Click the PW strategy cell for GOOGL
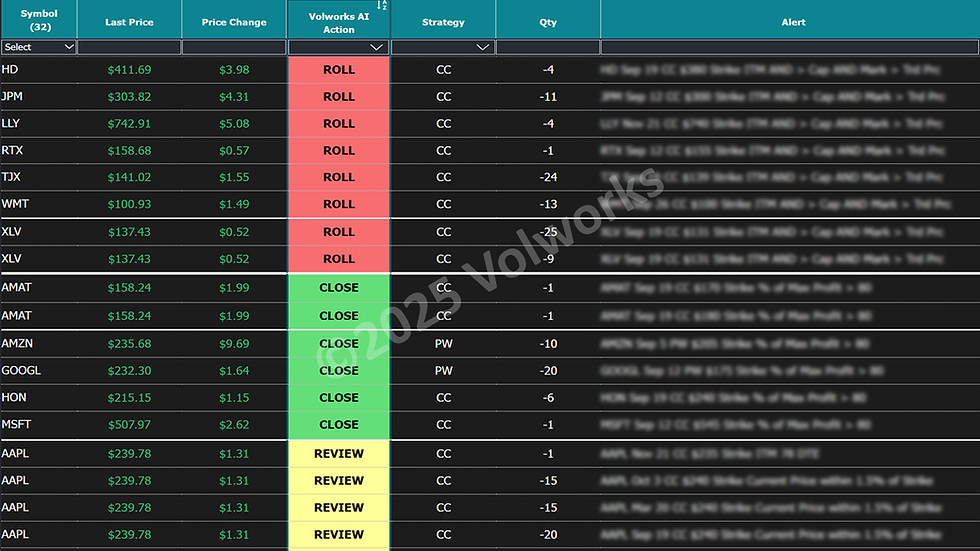980x551 pixels. (x=443, y=370)
